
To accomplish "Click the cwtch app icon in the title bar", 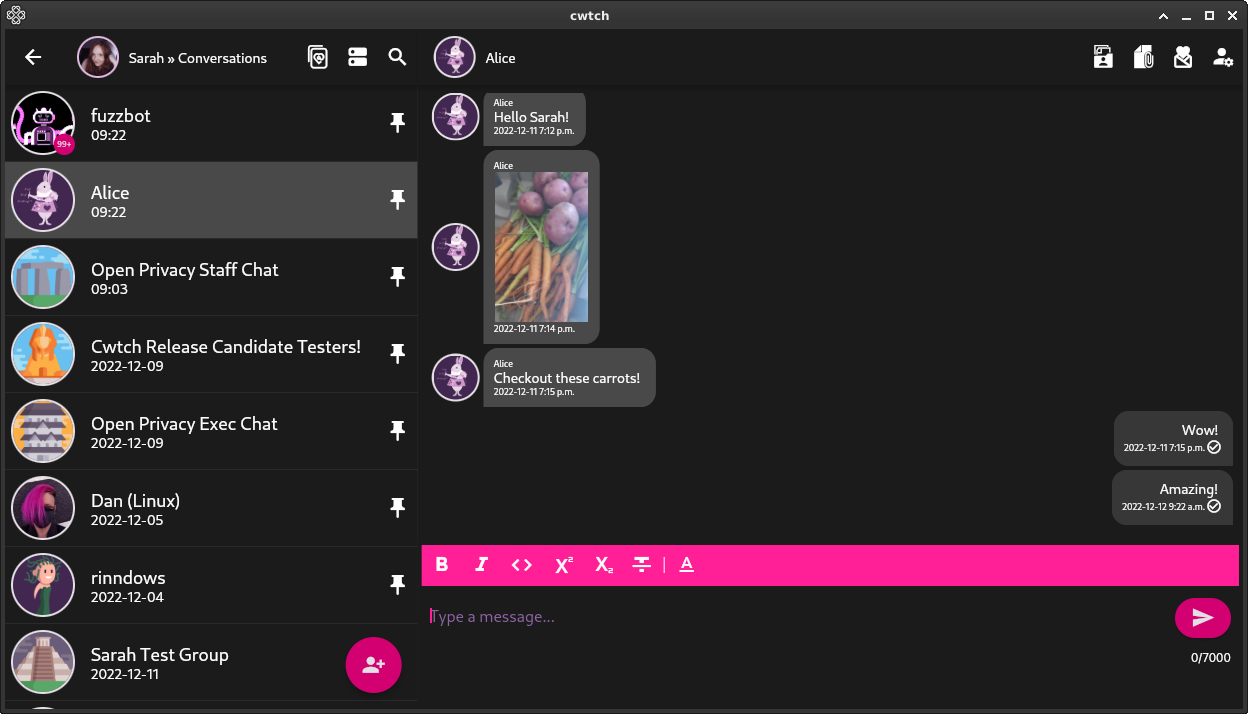I will click(16, 15).
